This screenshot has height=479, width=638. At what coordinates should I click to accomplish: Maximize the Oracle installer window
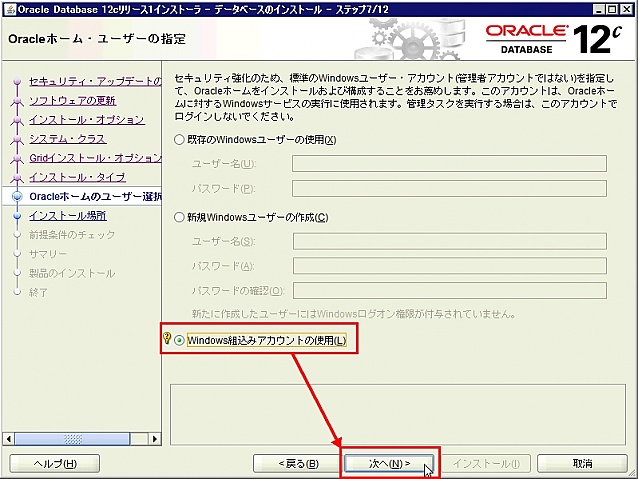(x=612, y=9)
